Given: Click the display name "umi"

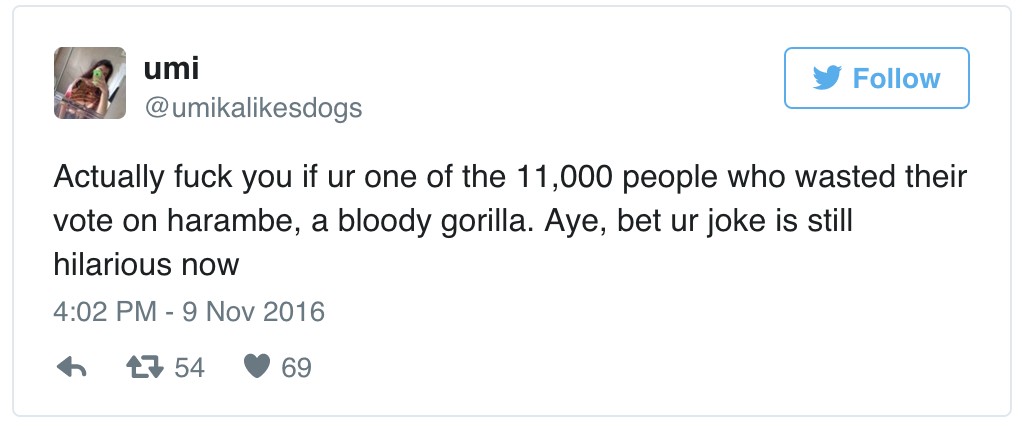Looking at the screenshot, I should coord(171,70).
